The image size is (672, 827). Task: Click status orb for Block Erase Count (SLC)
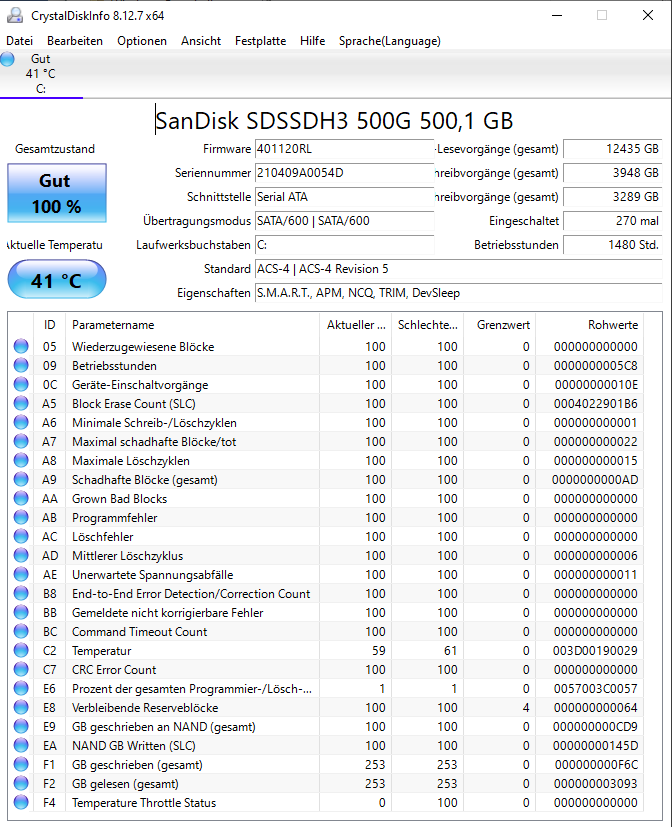tap(21, 403)
